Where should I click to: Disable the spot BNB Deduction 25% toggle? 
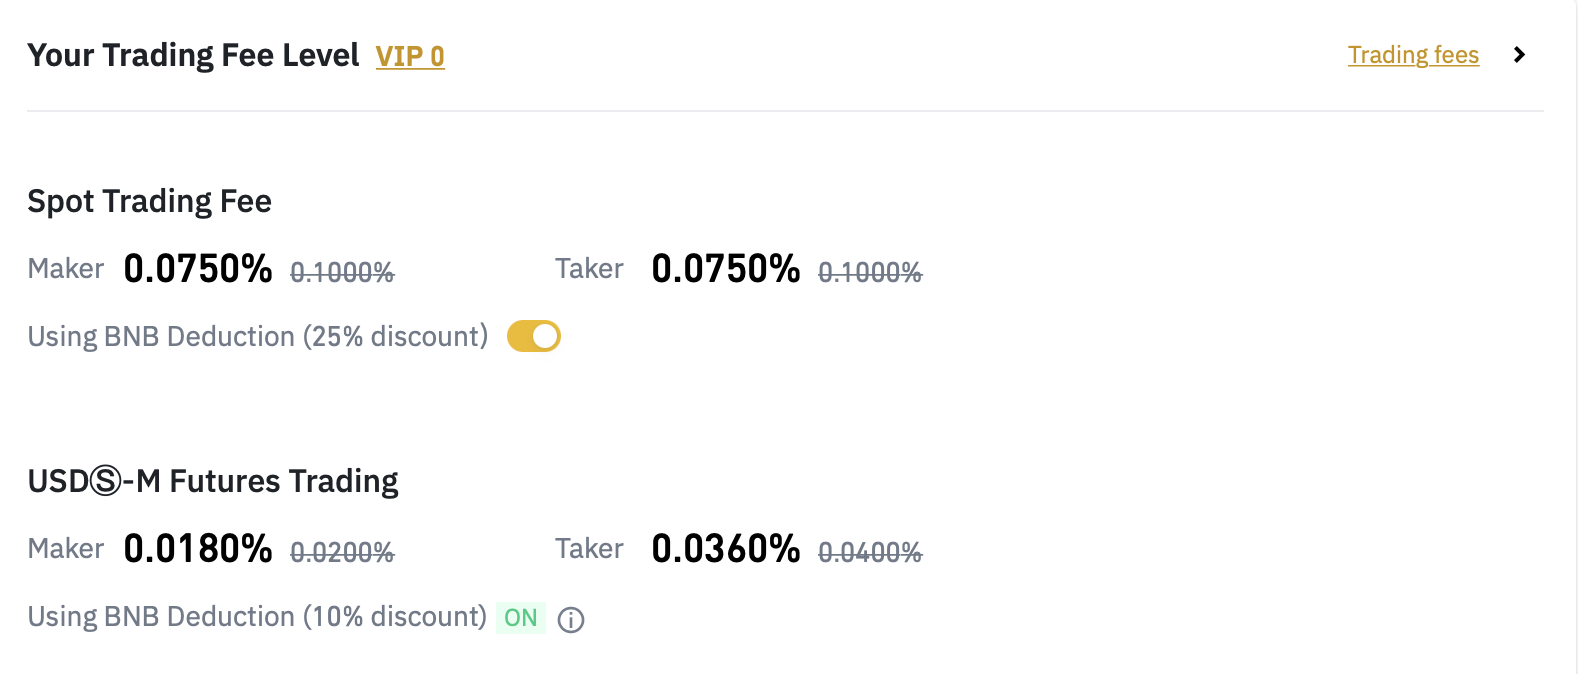coord(534,337)
